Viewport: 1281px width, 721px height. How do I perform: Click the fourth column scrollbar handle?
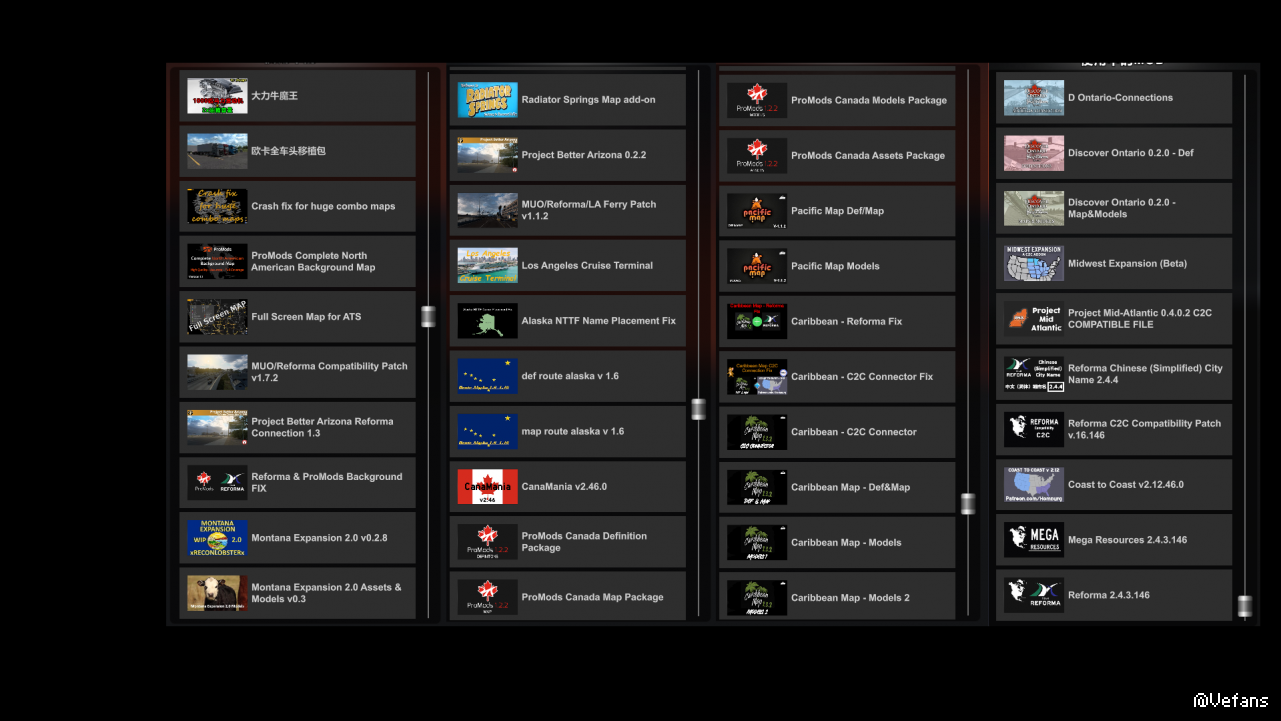(x=1244, y=606)
